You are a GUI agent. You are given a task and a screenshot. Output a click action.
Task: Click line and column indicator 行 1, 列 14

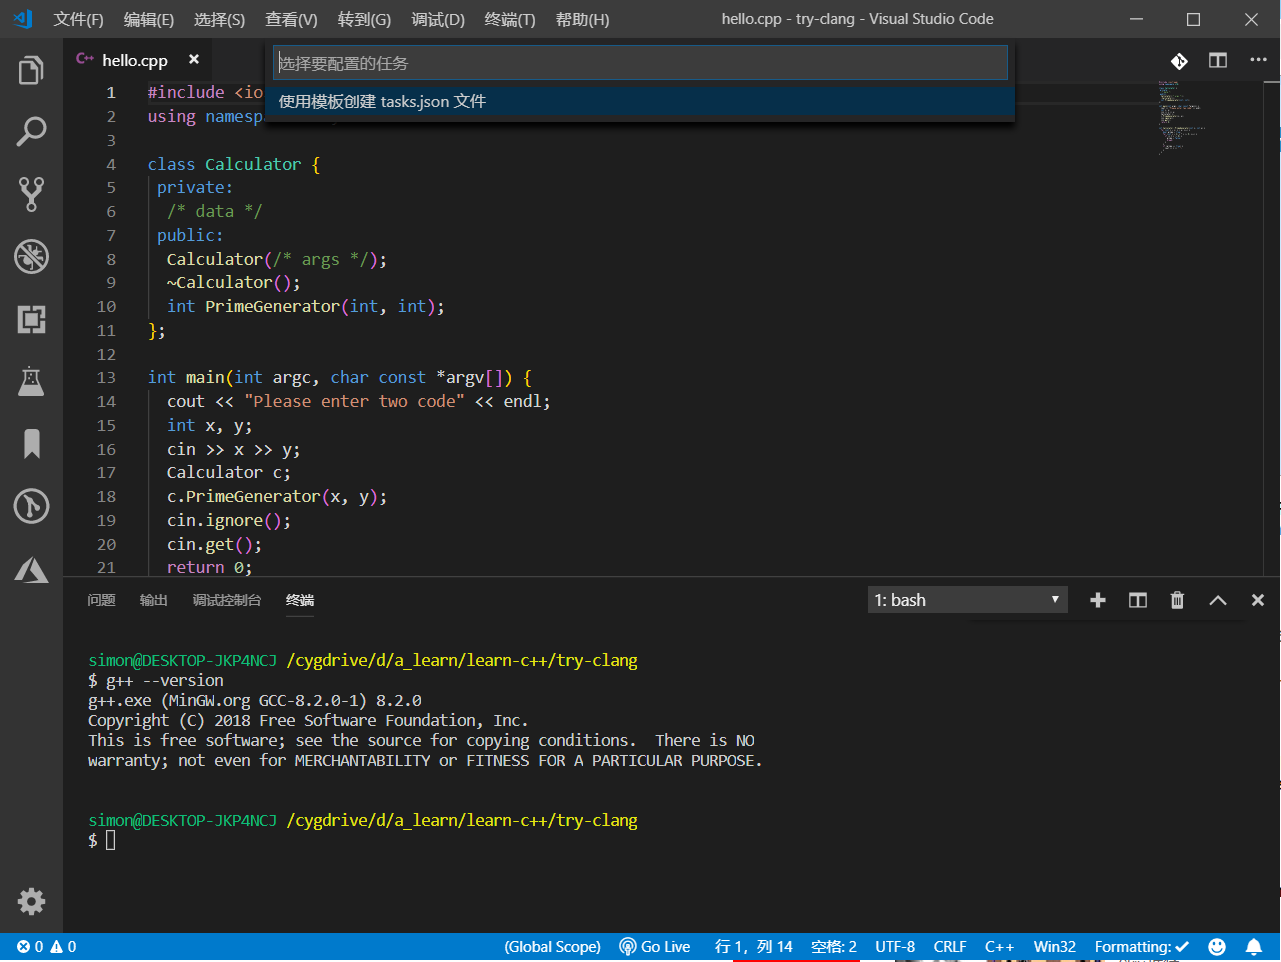pos(753,947)
